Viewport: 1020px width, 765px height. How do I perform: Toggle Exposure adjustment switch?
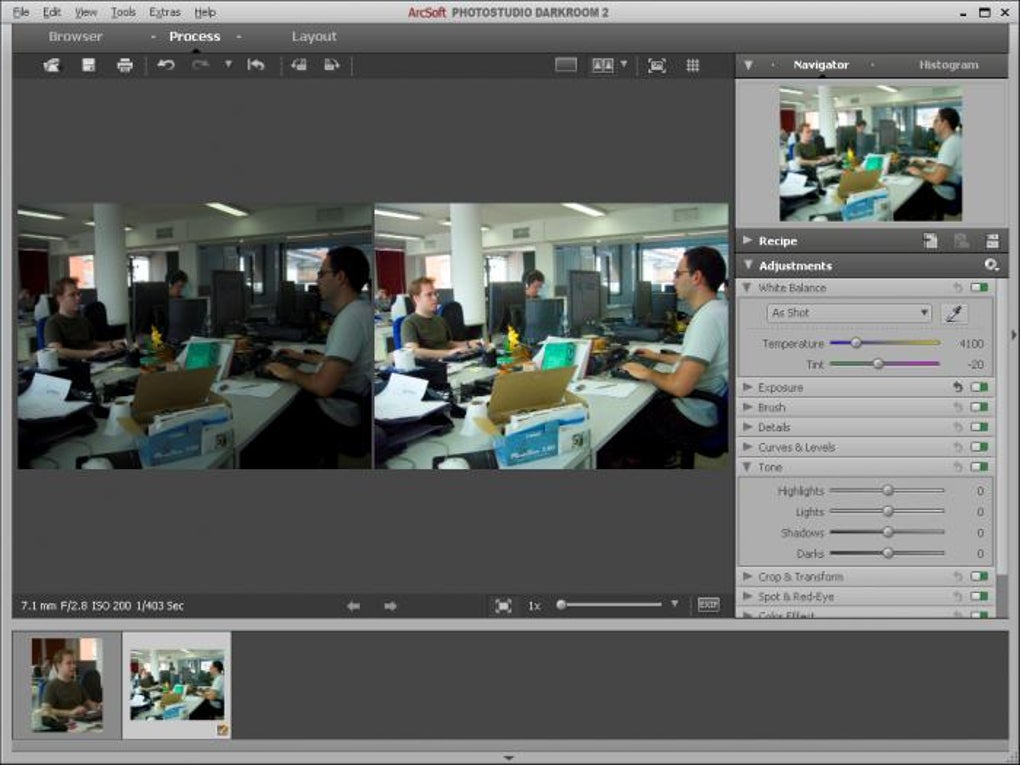pos(979,387)
